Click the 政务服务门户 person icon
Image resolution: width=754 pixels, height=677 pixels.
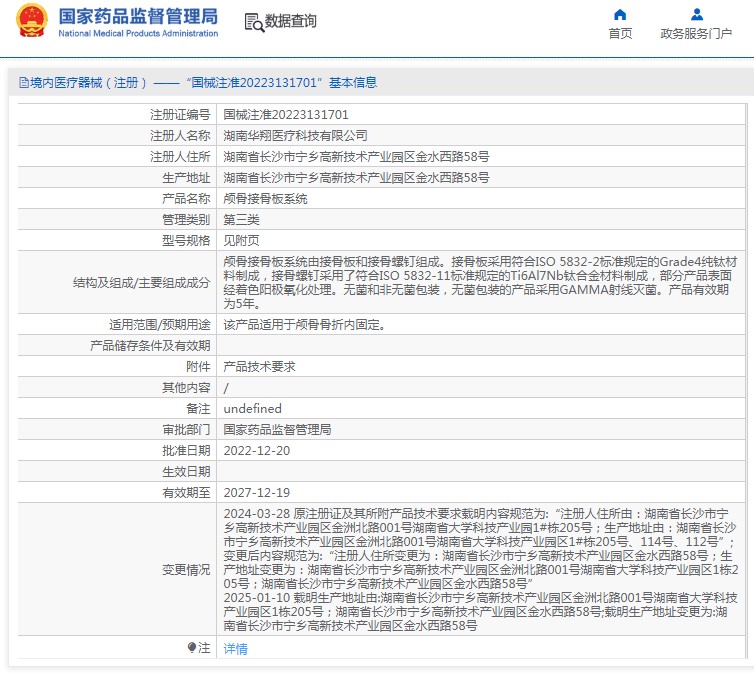(x=696, y=14)
